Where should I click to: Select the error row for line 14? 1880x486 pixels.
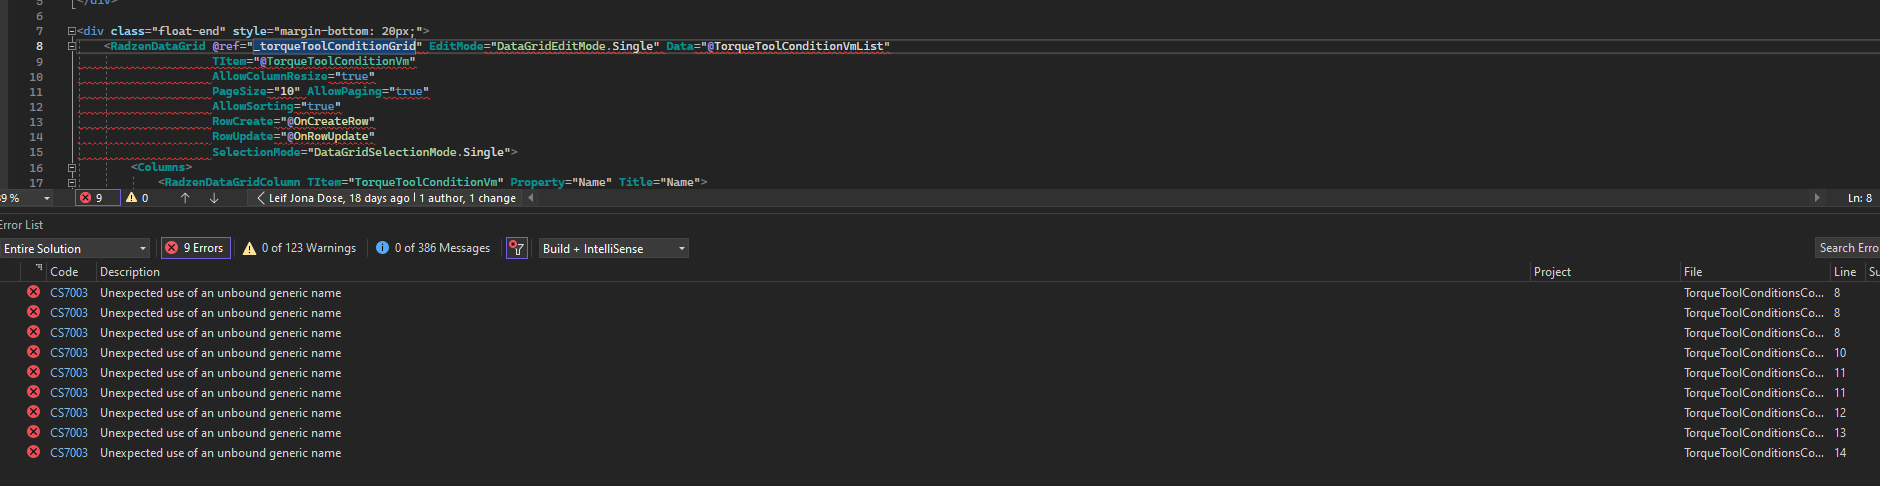(940, 453)
